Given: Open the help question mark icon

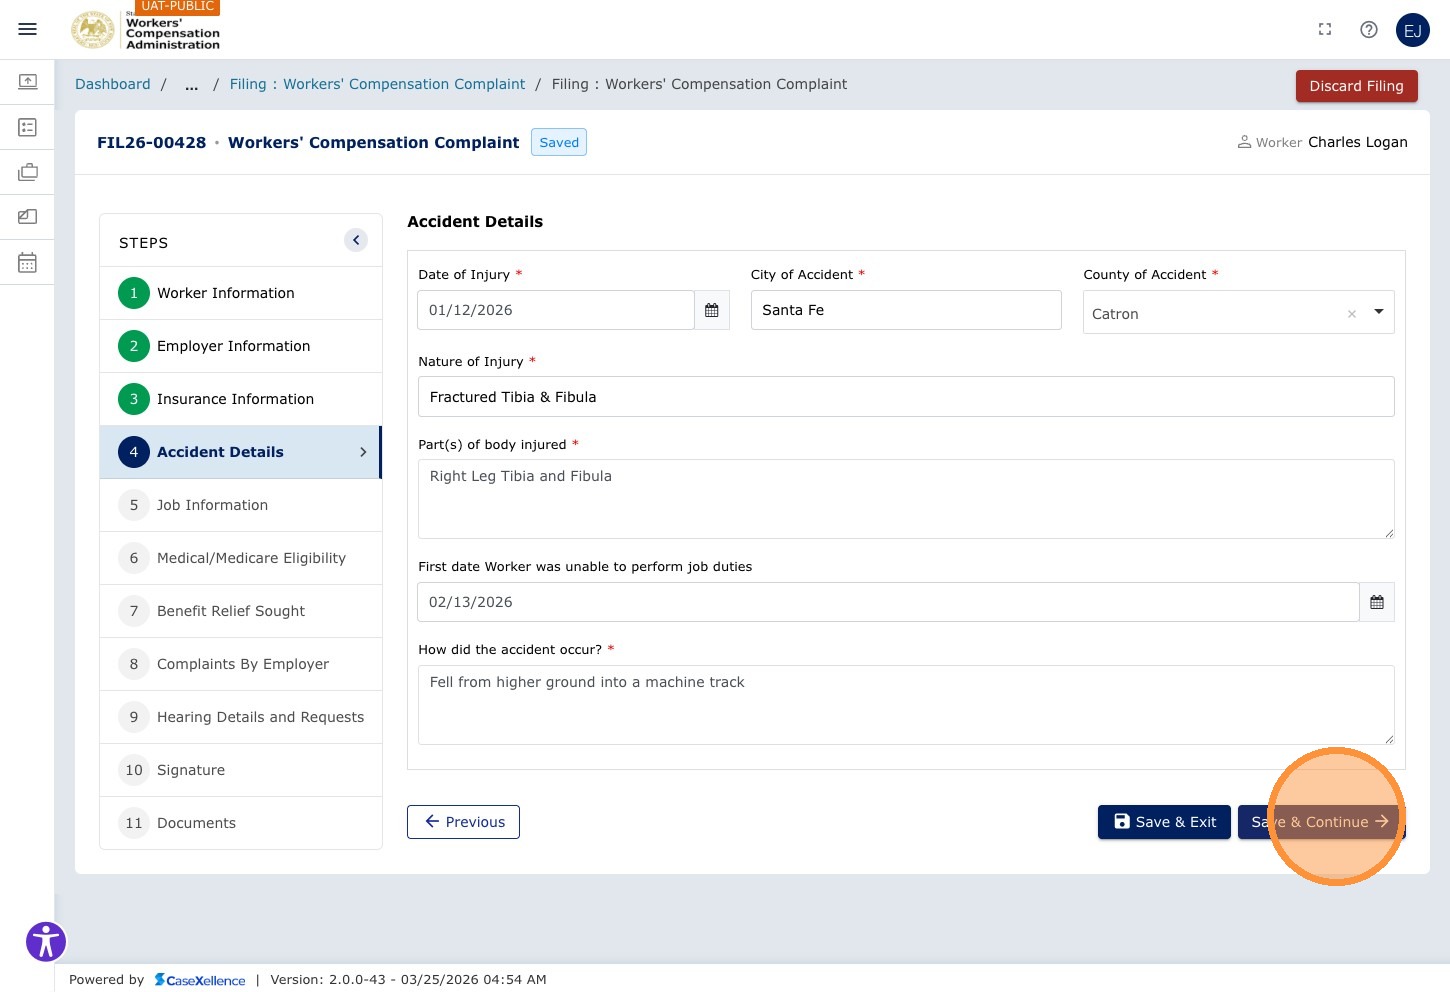Looking at the screenshot, I should coord(1369,29).
